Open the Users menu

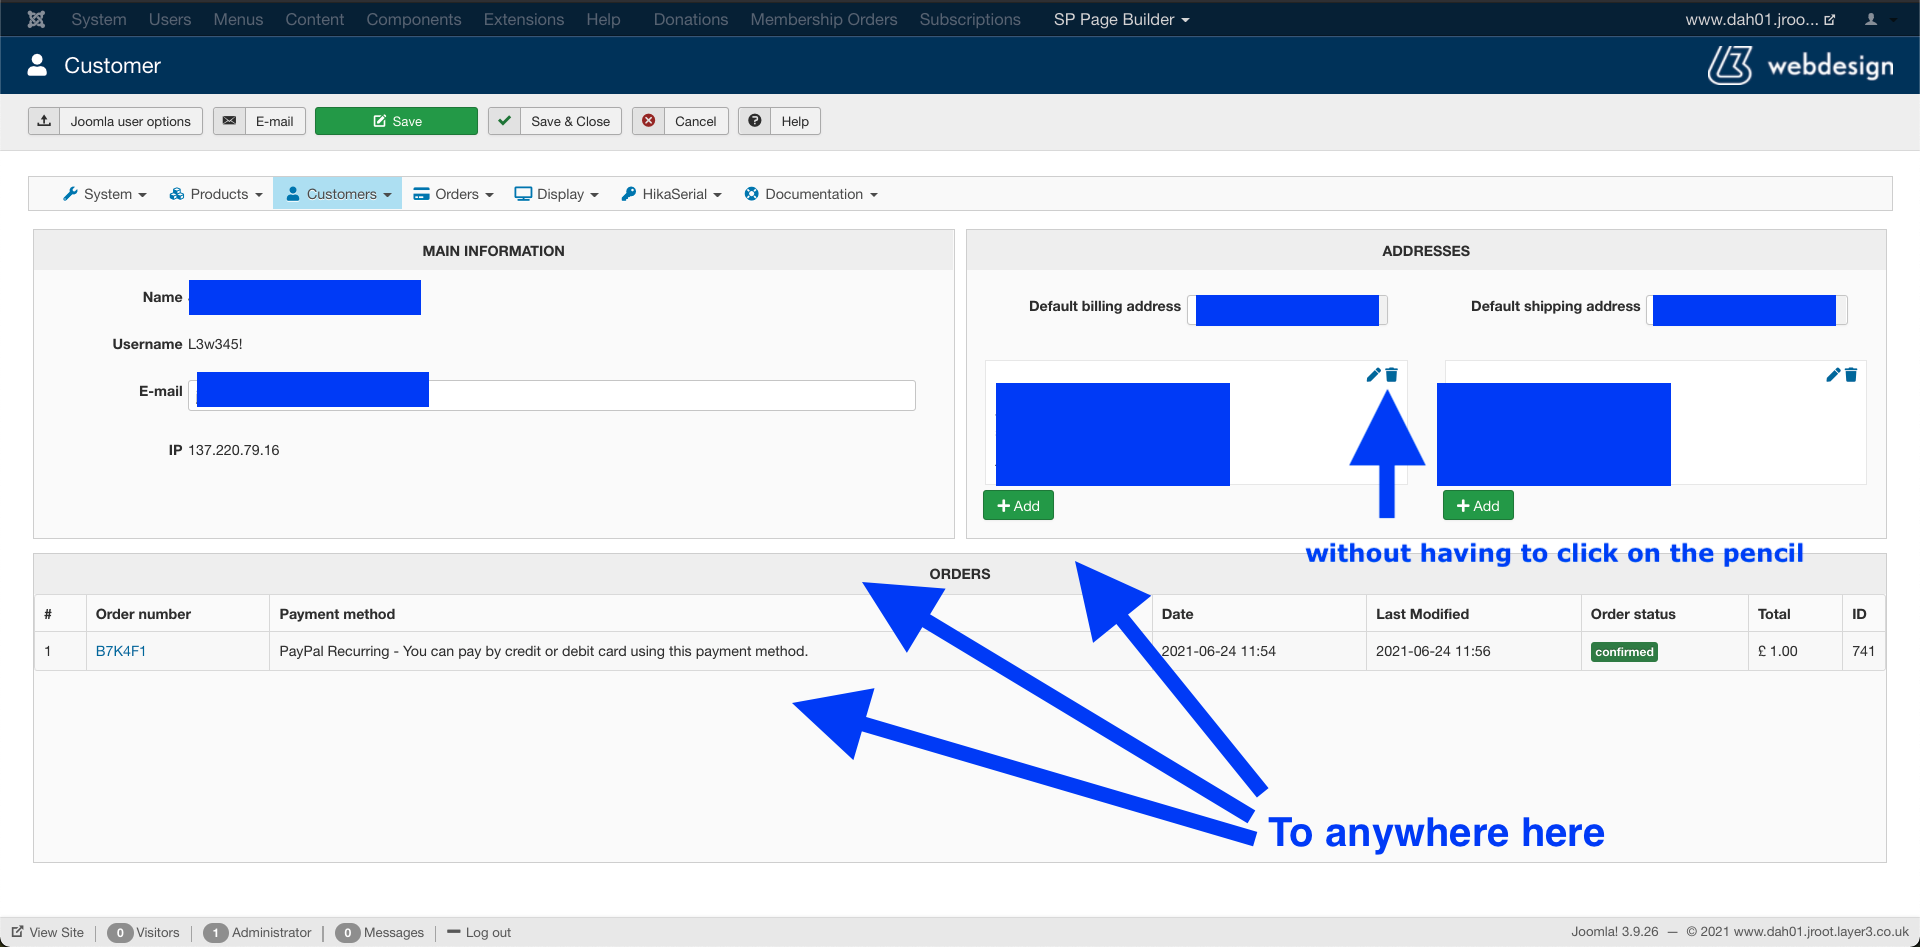tap(170, 19)
